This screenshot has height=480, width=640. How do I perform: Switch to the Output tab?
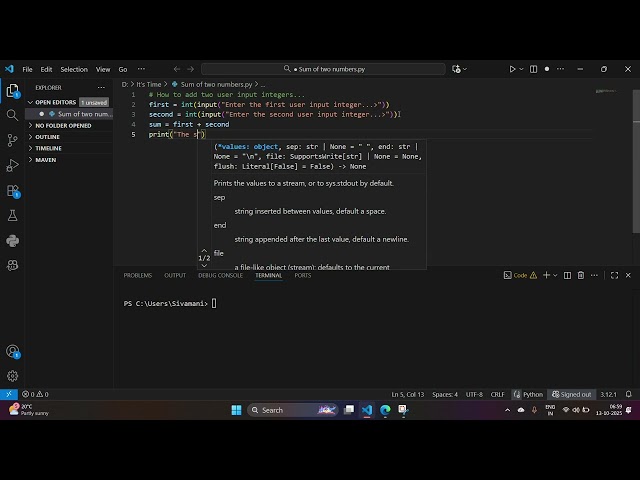[x=175, y=276]
